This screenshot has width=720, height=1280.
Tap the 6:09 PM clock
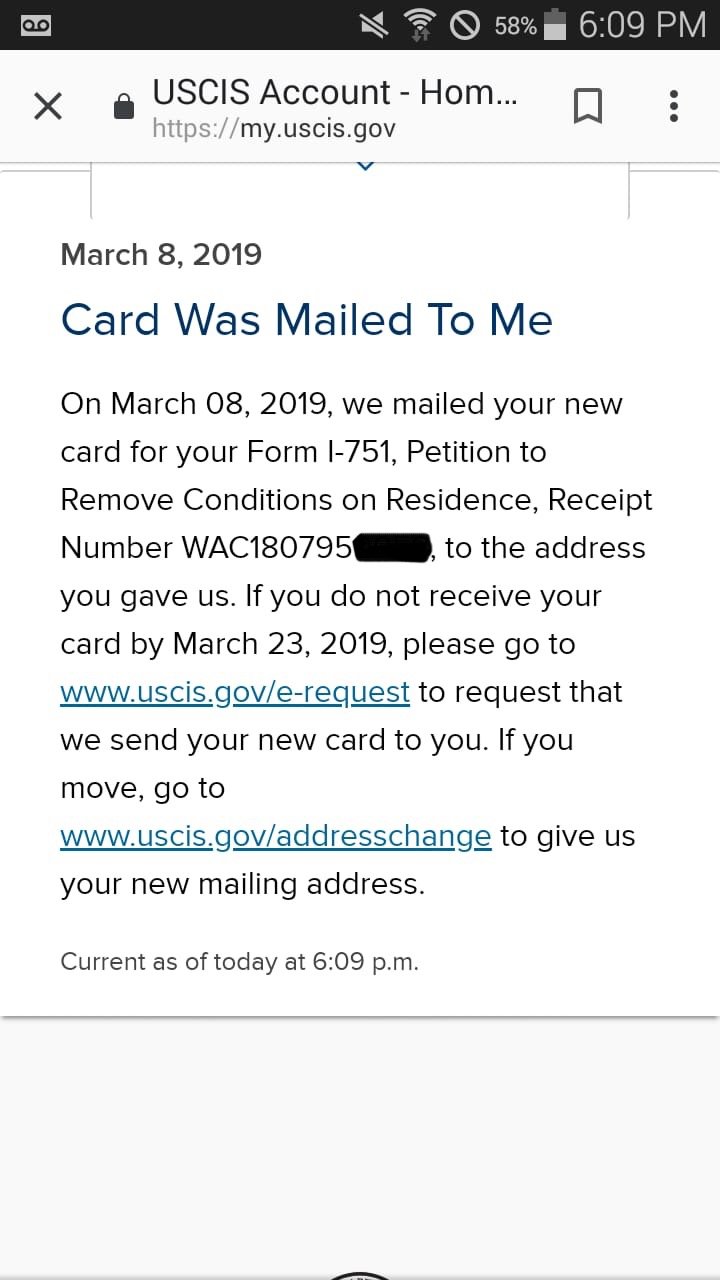point(642,25)
